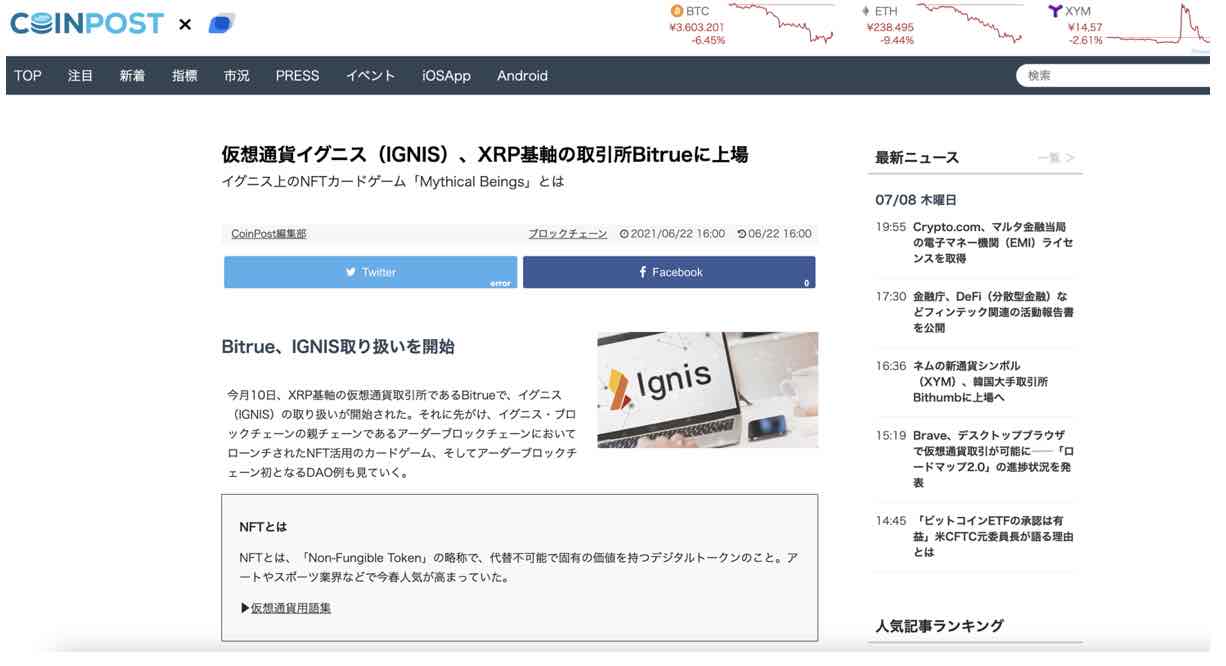The image size is (1226, 666).
Task: Share the article on Facebook
Action: (x=669, y=272)
